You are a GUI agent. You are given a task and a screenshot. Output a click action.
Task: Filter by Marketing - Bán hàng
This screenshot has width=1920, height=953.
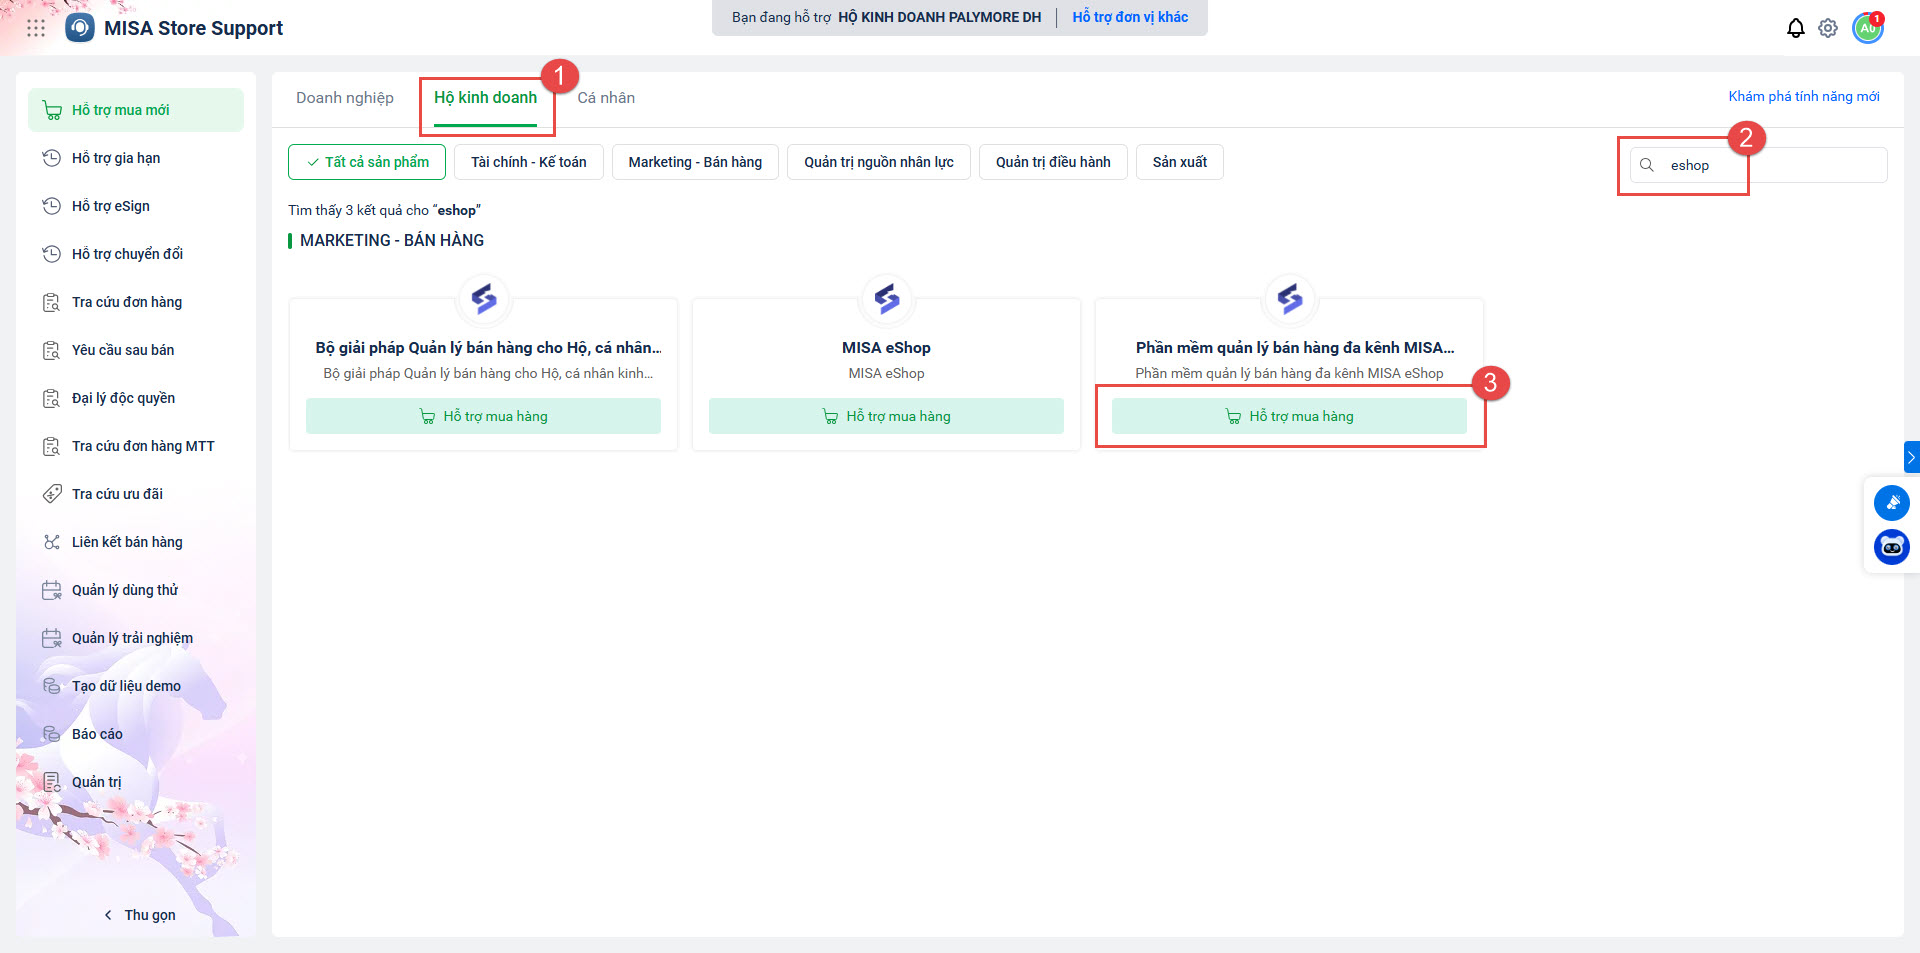click(x=695, y=162)
